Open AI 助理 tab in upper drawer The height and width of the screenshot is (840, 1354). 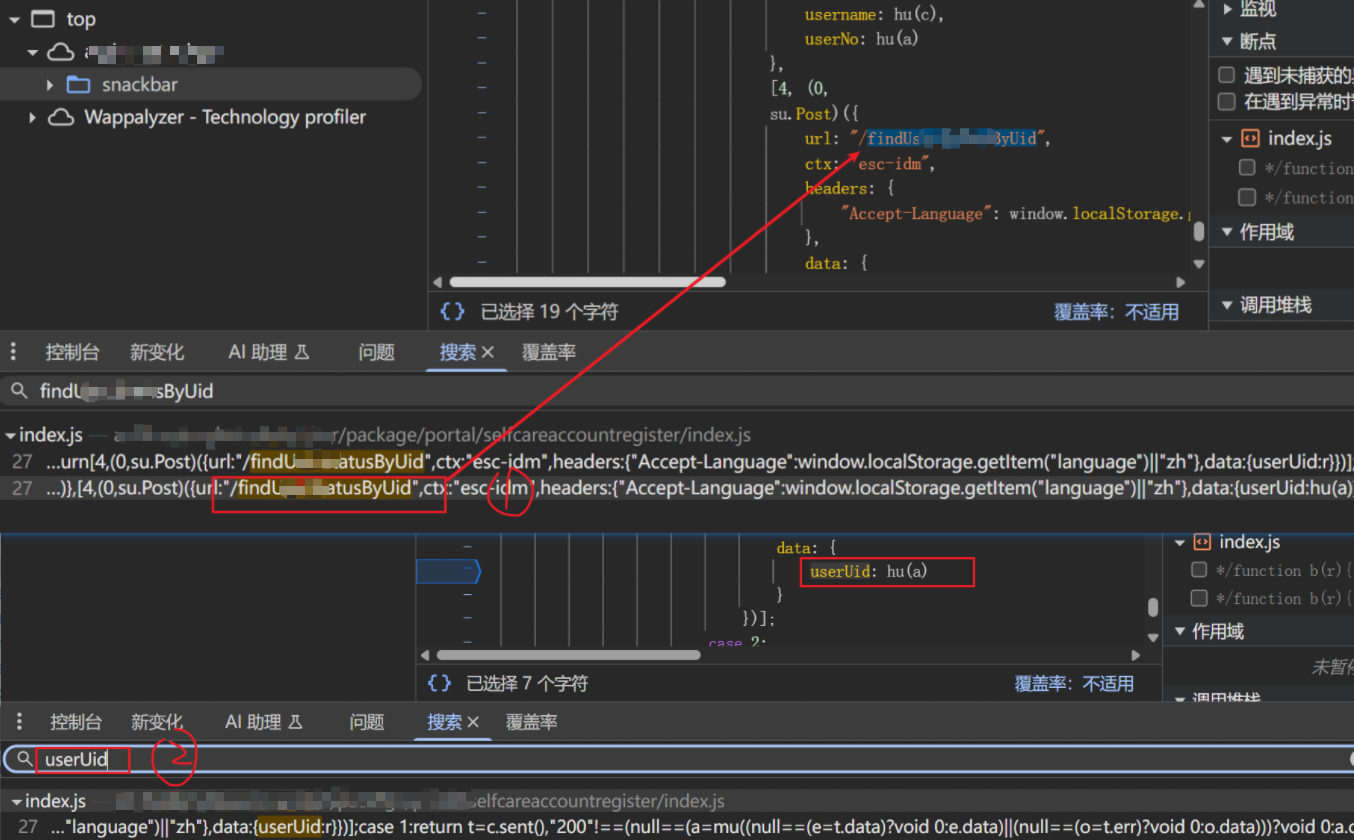click(x=269, y=352)
